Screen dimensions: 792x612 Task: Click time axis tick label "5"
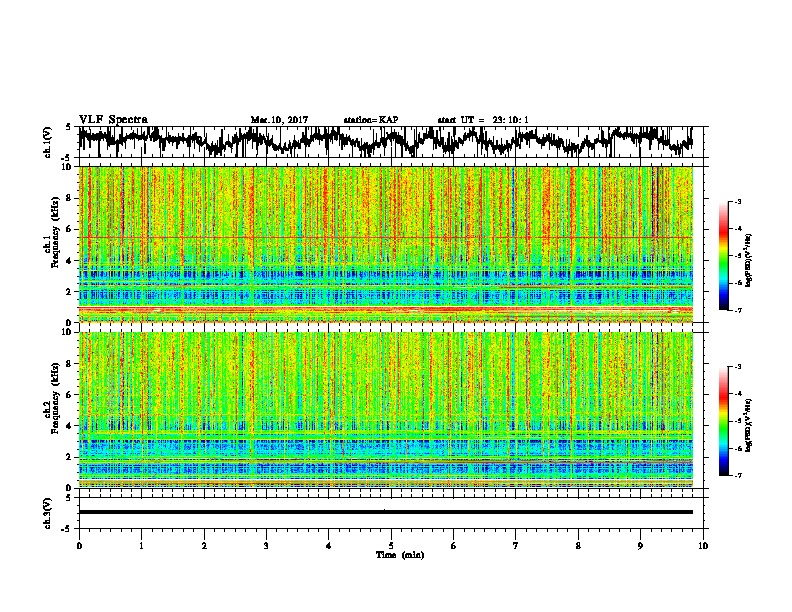pos(391,546)
